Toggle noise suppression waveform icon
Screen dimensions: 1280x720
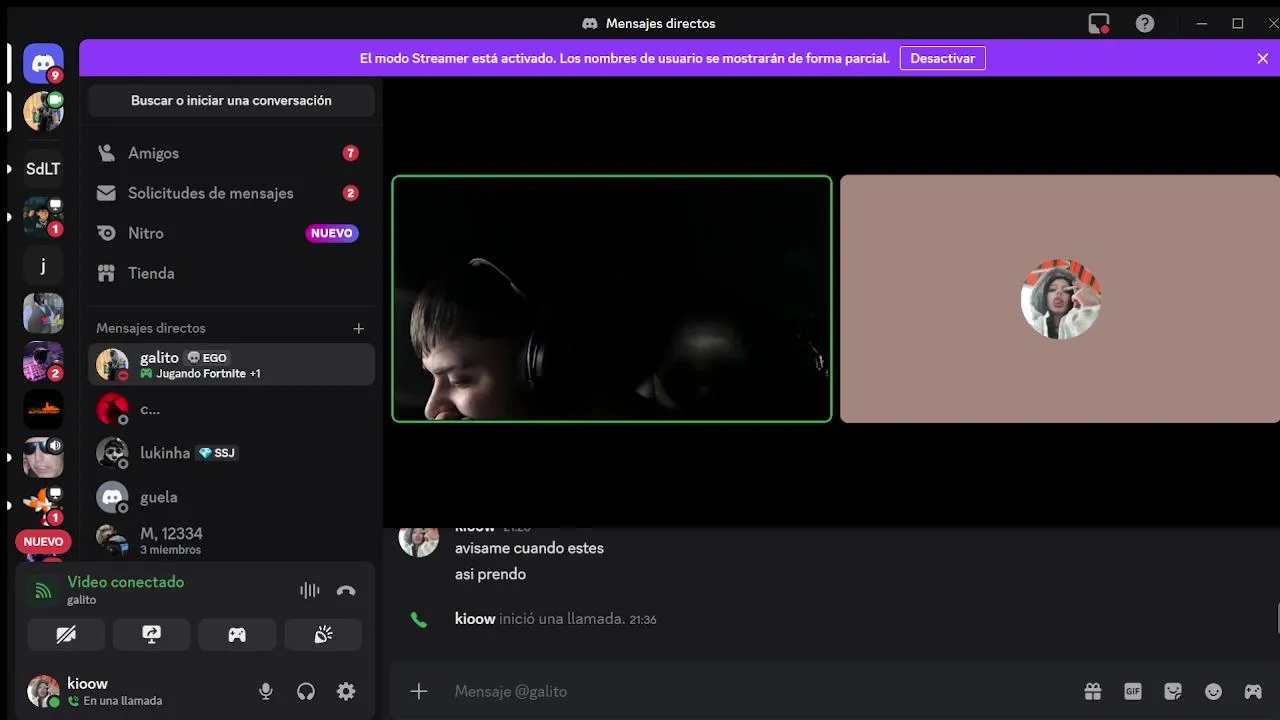click(x=310, y=590)
